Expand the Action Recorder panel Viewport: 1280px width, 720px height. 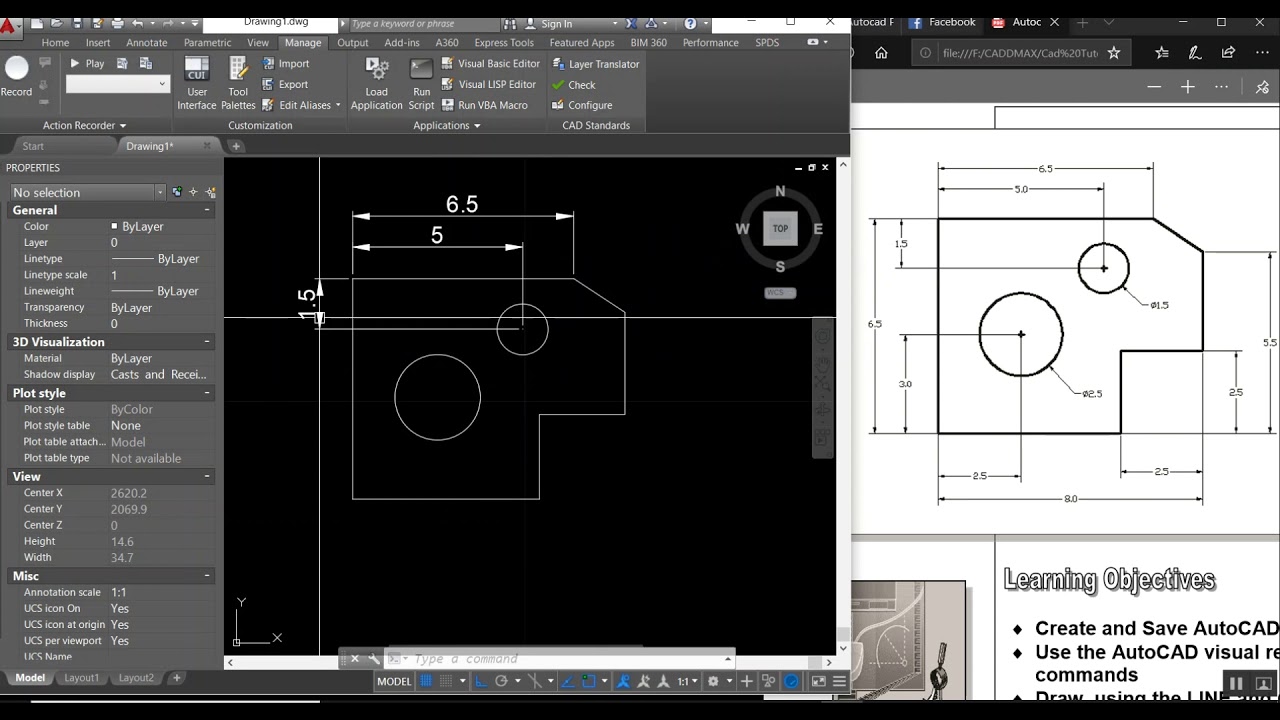tap(85, 125)
